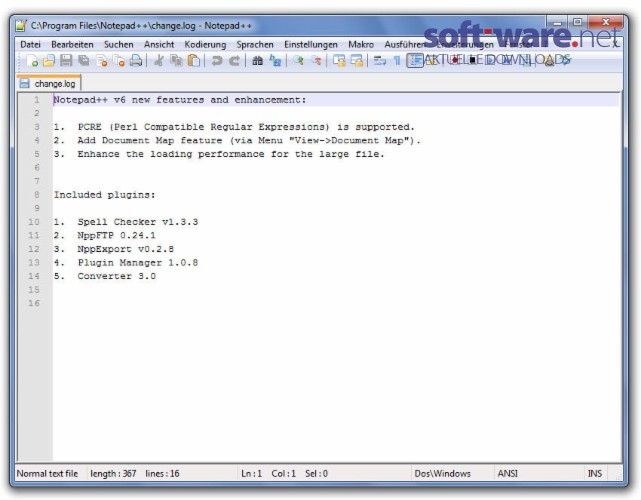Open the Kodierung menu
The image size is (641, 500).
coord(205,44)
